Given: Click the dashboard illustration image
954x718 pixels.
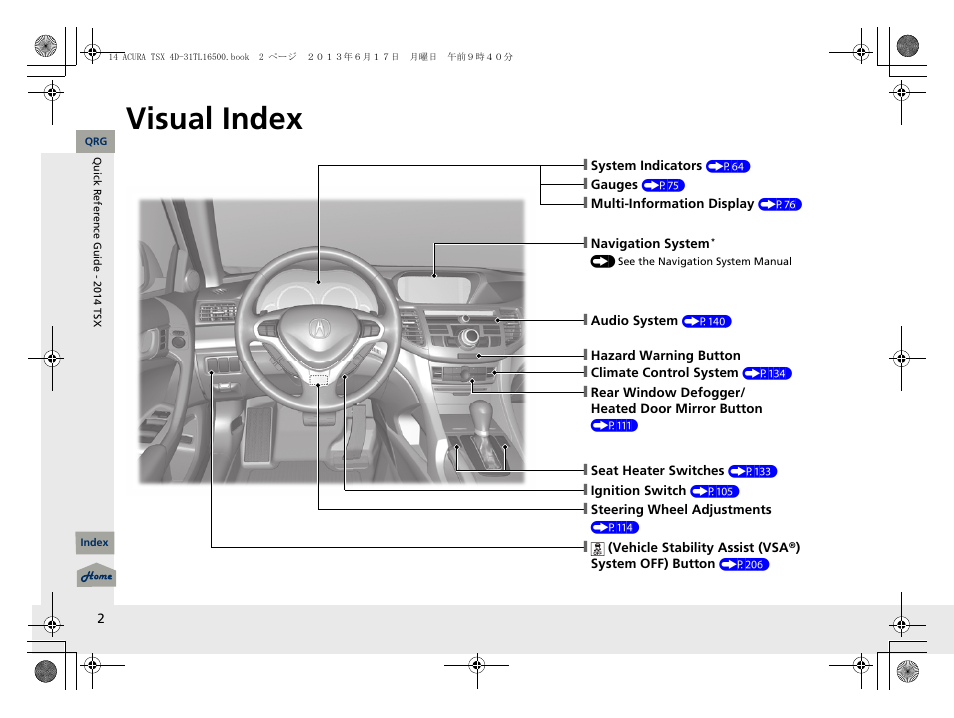Looking at the screenshot, I should 332,341.
